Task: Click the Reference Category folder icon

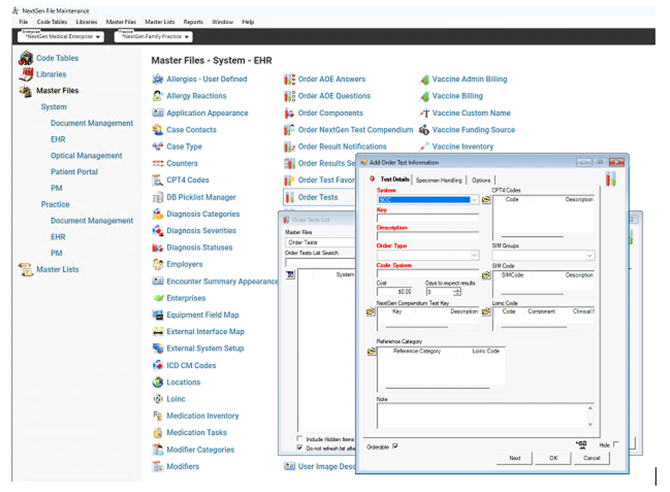Action: coord(371,353)
